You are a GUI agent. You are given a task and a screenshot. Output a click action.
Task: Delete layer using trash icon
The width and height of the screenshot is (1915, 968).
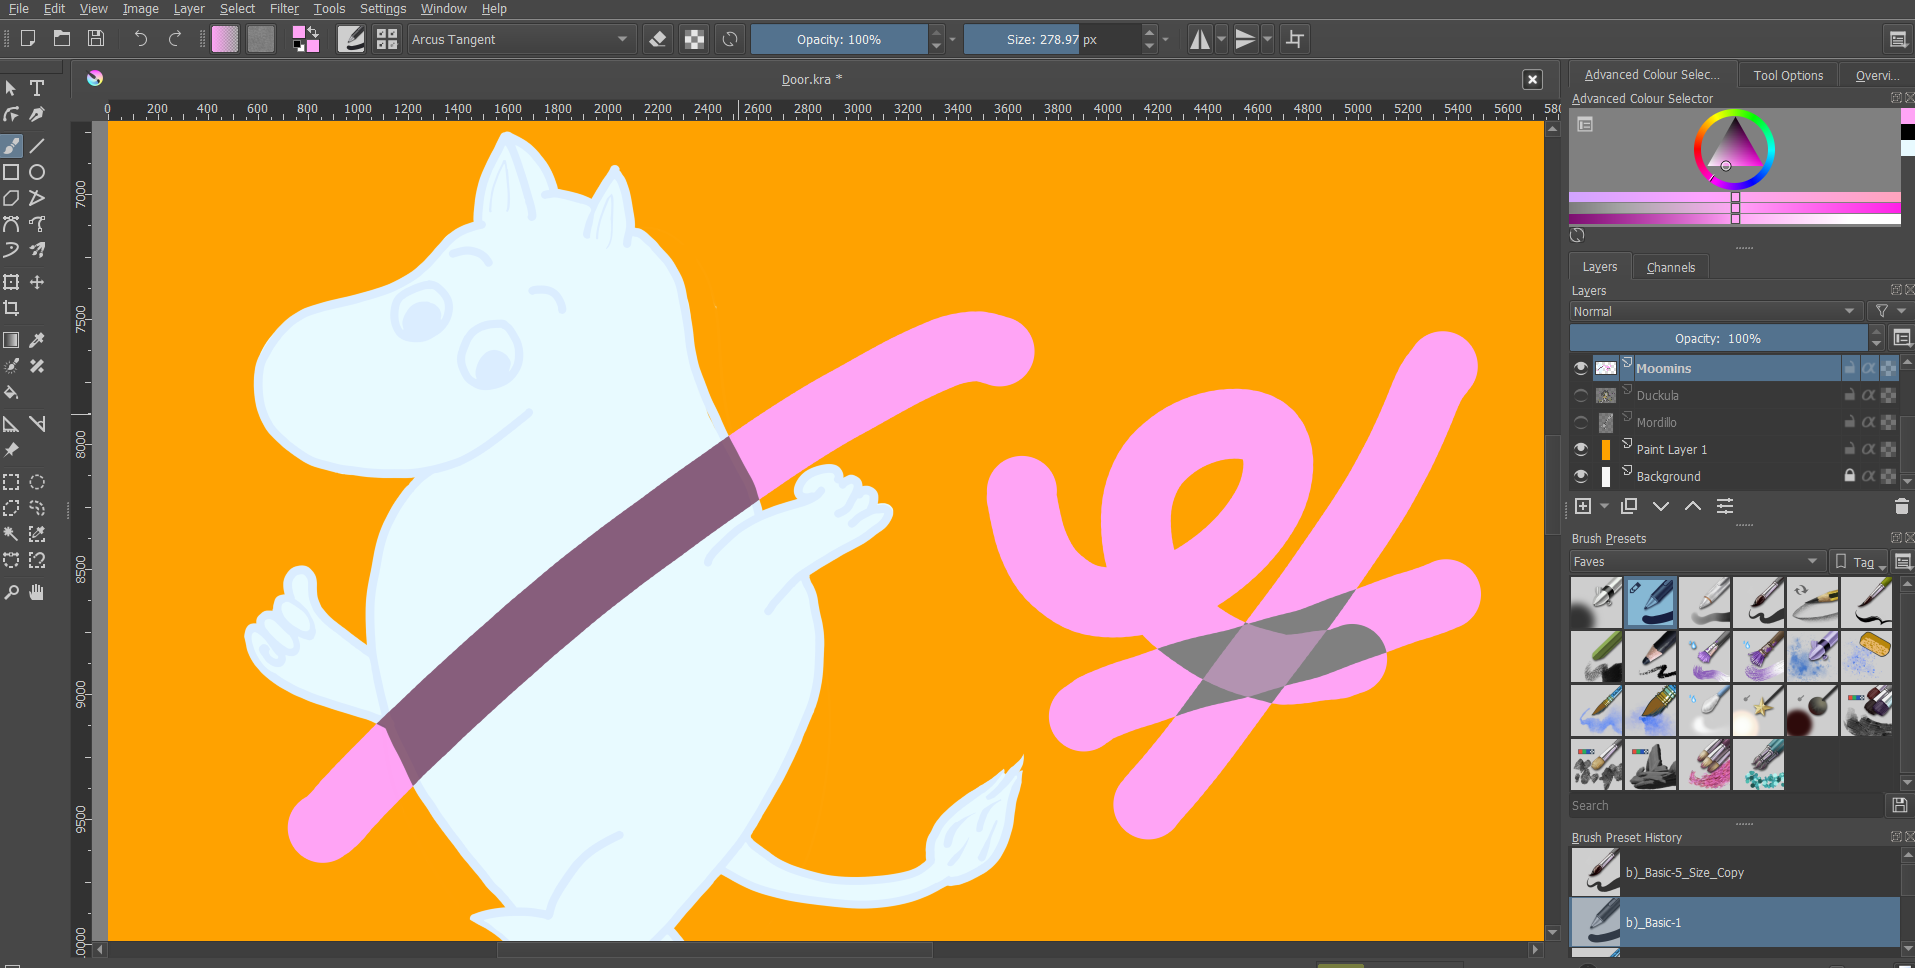(1901, 507)
